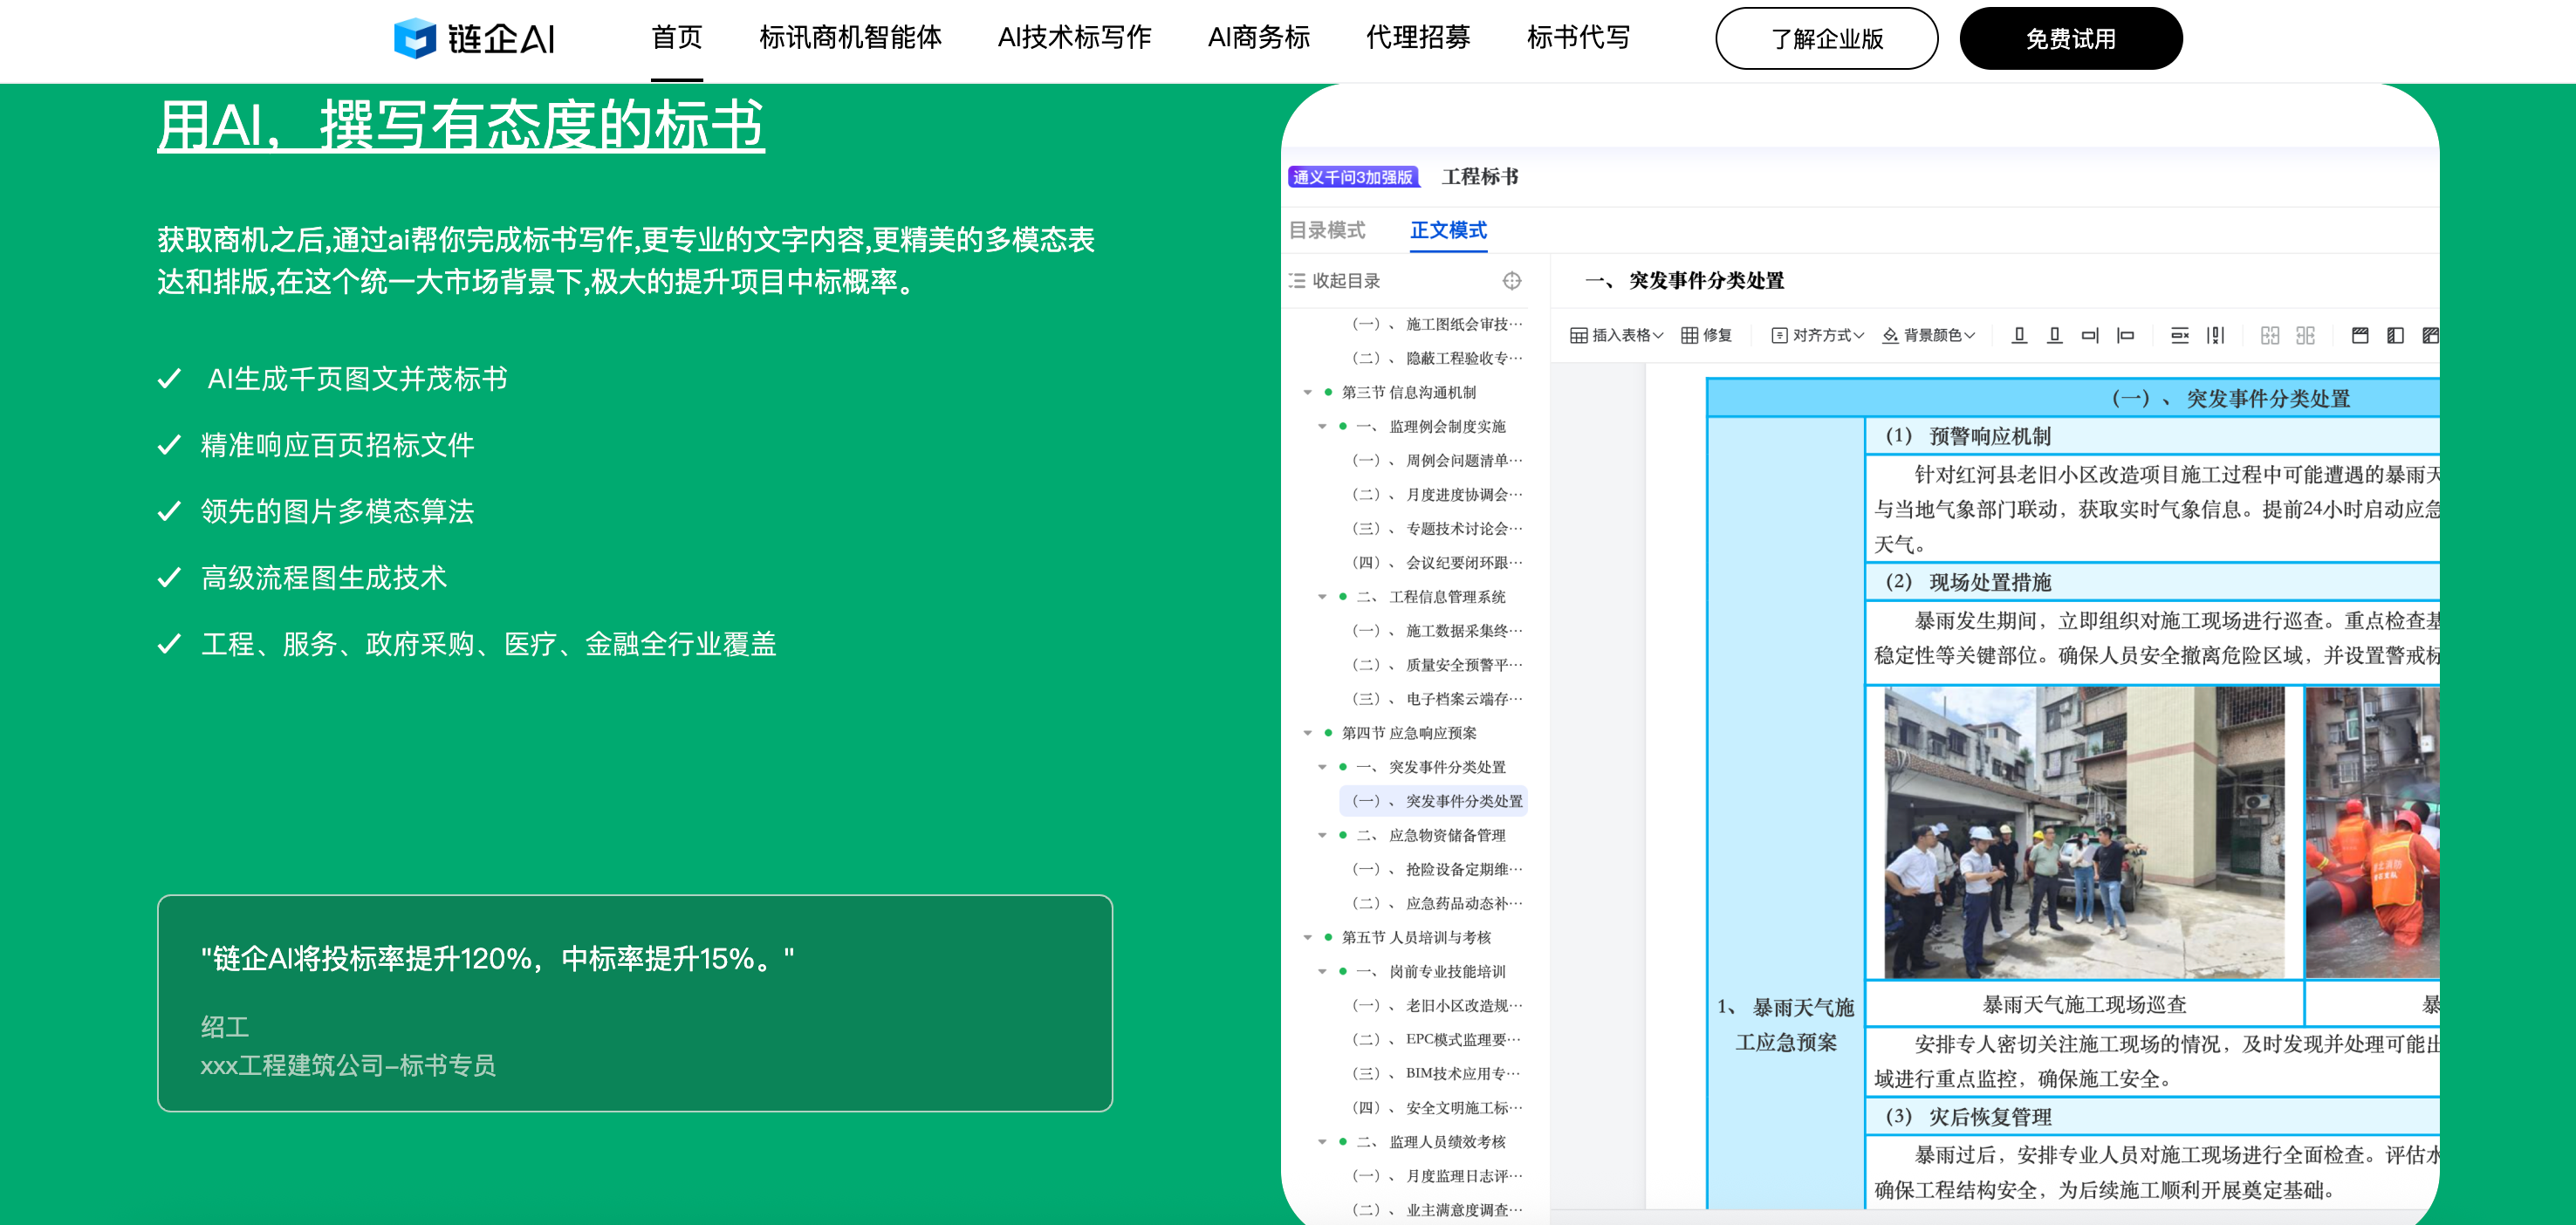
Task: Switch to the 目录模式 tab
Action: point(1327,230)
